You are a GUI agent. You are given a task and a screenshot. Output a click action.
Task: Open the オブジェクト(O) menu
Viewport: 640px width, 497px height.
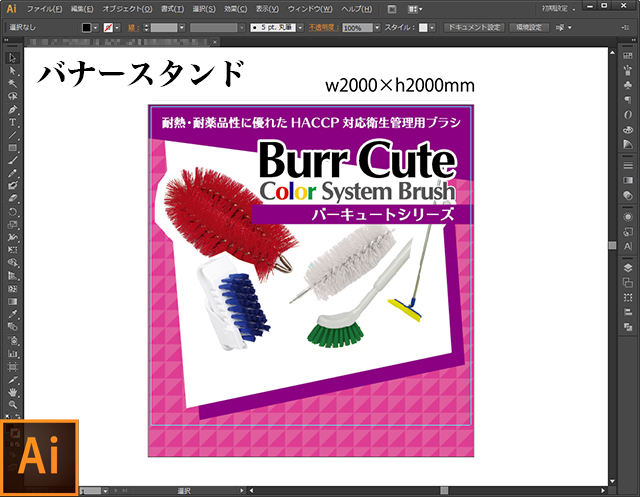127,9
